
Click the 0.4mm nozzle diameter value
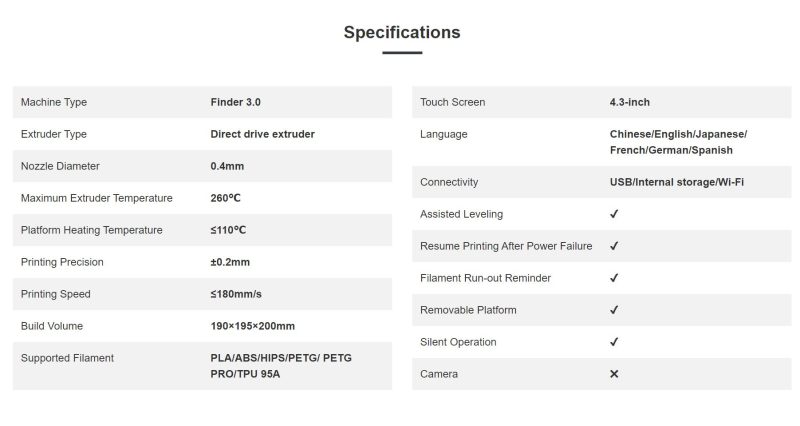click(227, 166)
